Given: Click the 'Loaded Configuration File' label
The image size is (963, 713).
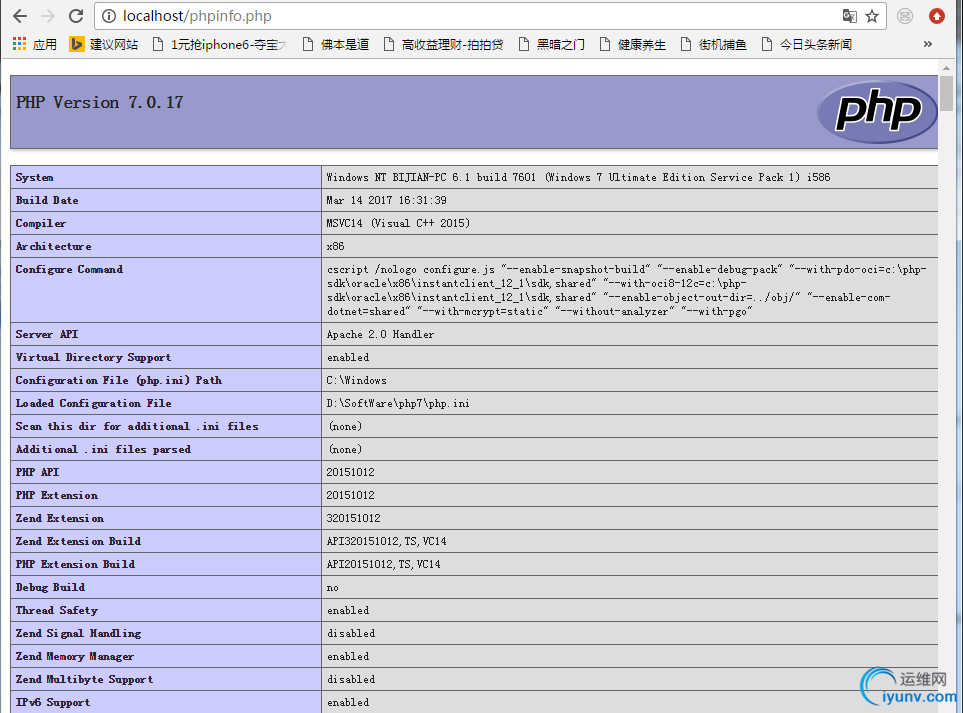Looking at the screenshot, I should coord(93,403).
